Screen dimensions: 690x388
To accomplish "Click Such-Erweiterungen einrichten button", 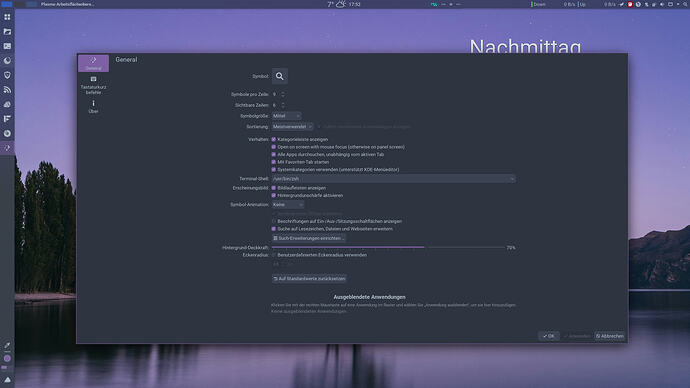I will 308,238.
